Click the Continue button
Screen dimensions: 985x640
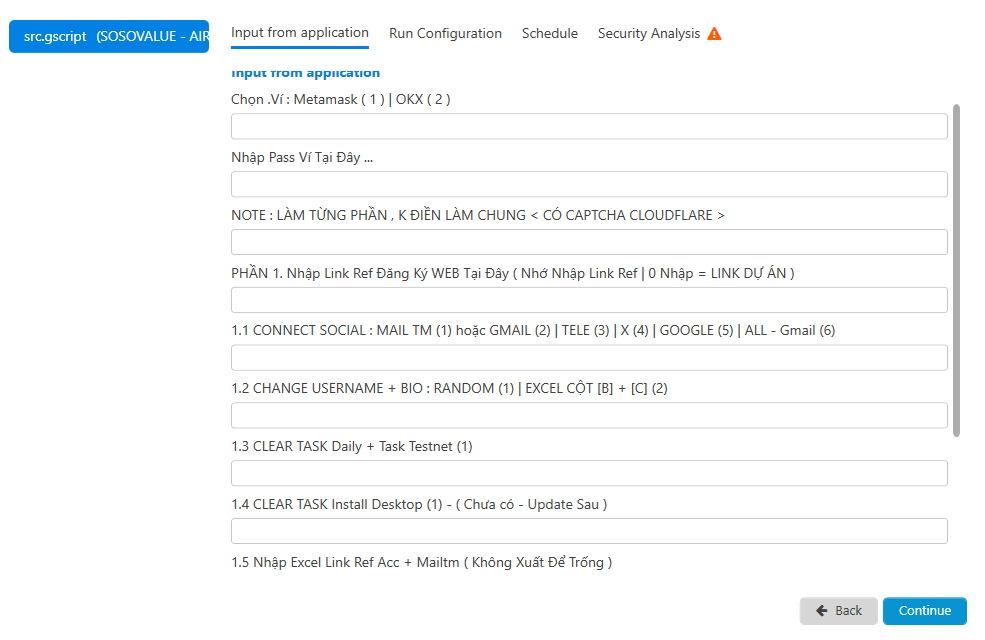pos(925,610)
